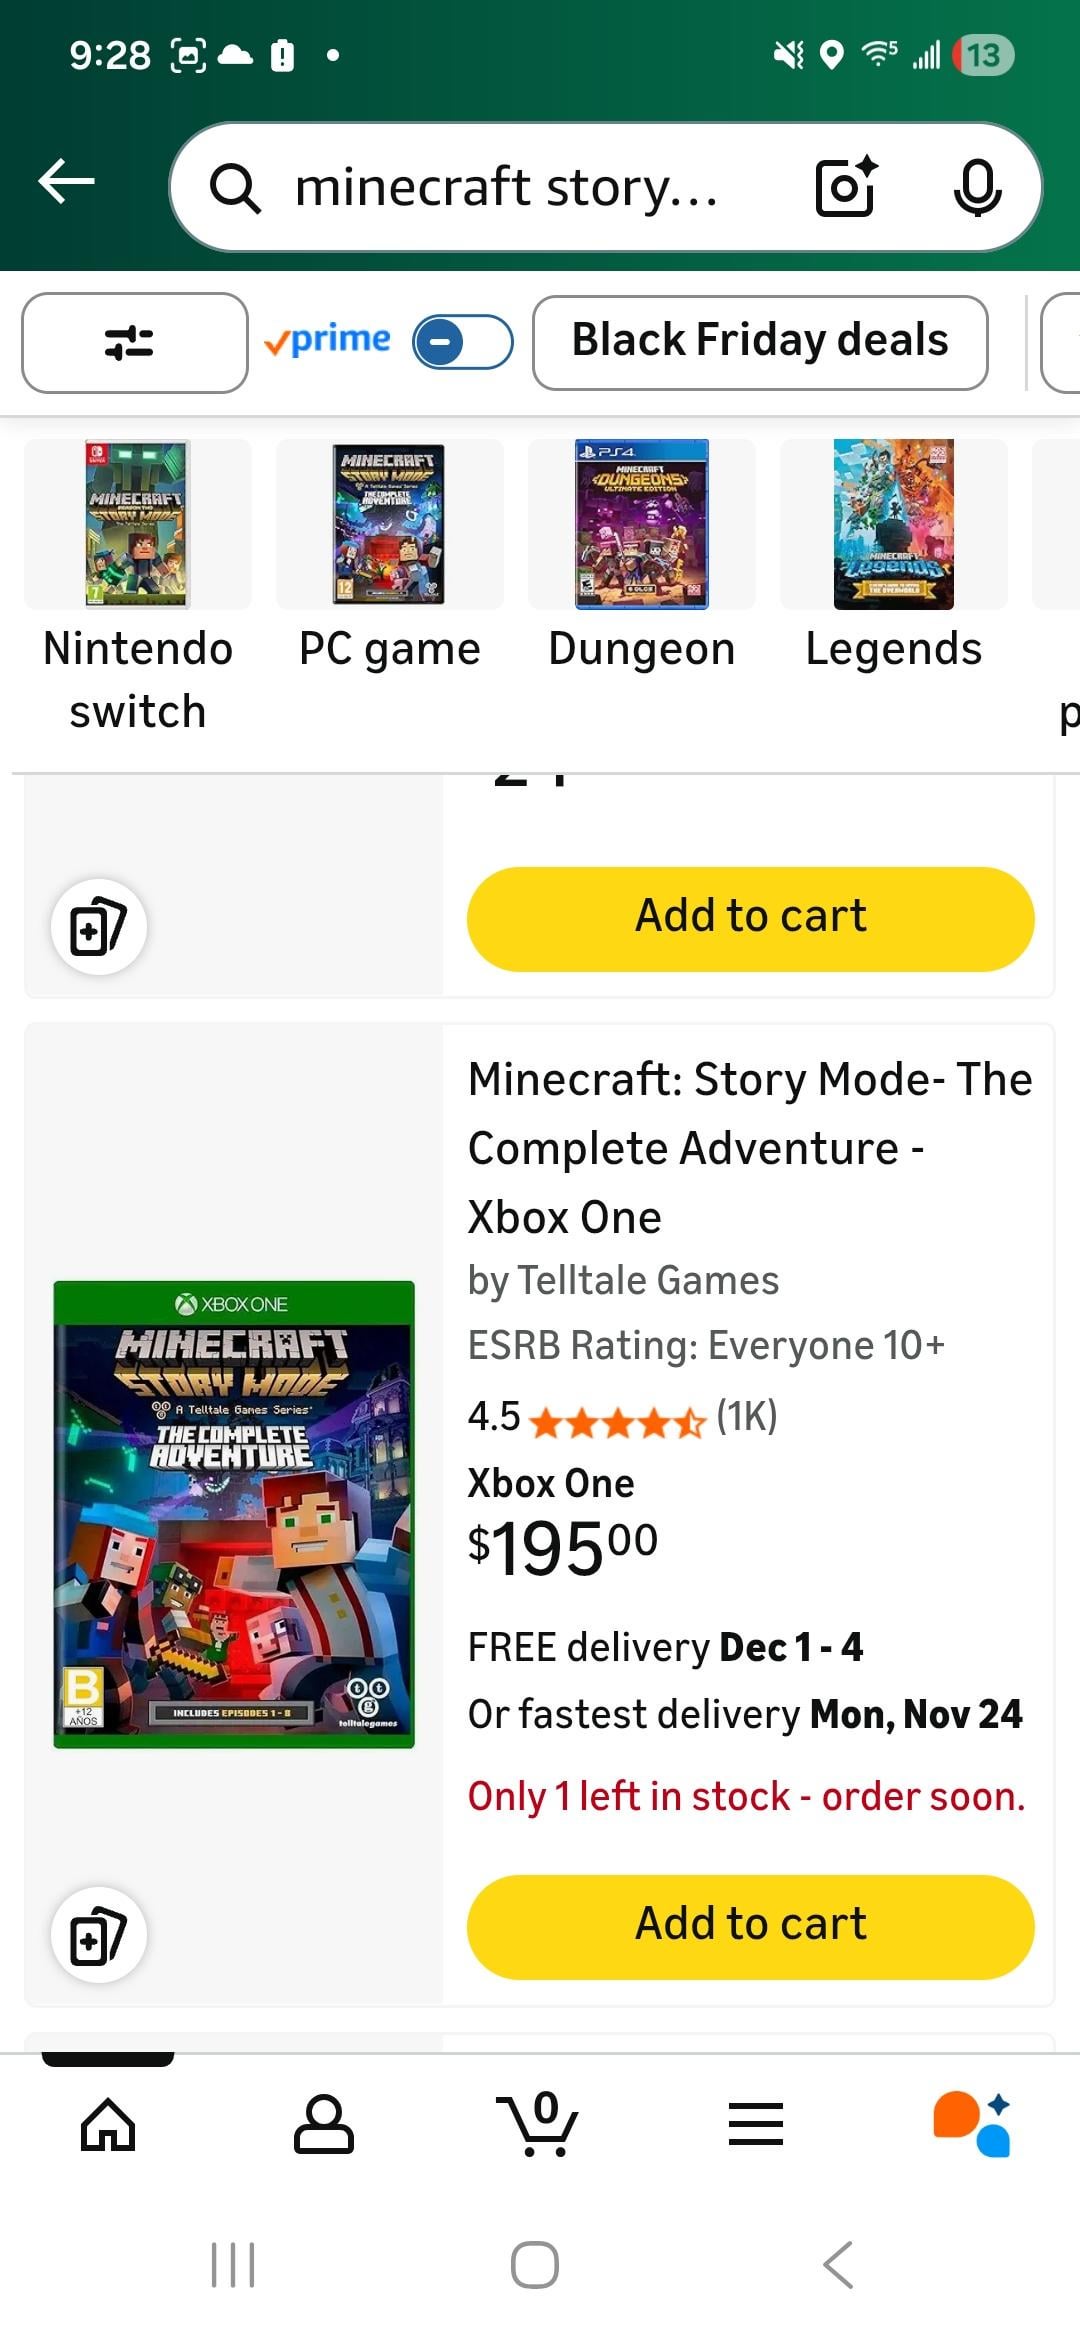This screenshot has height=2340, width=1080.
Task: Go to Home tab icon
Action: (x=108, y=2123)
